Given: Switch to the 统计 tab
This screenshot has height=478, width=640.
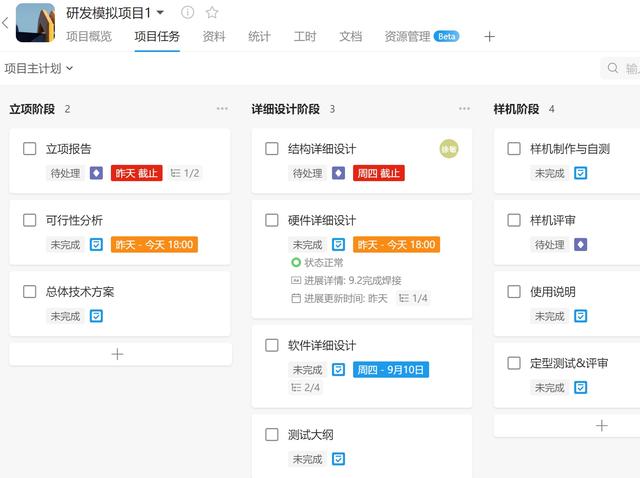Looking at the screenshot, I should 259,37.
